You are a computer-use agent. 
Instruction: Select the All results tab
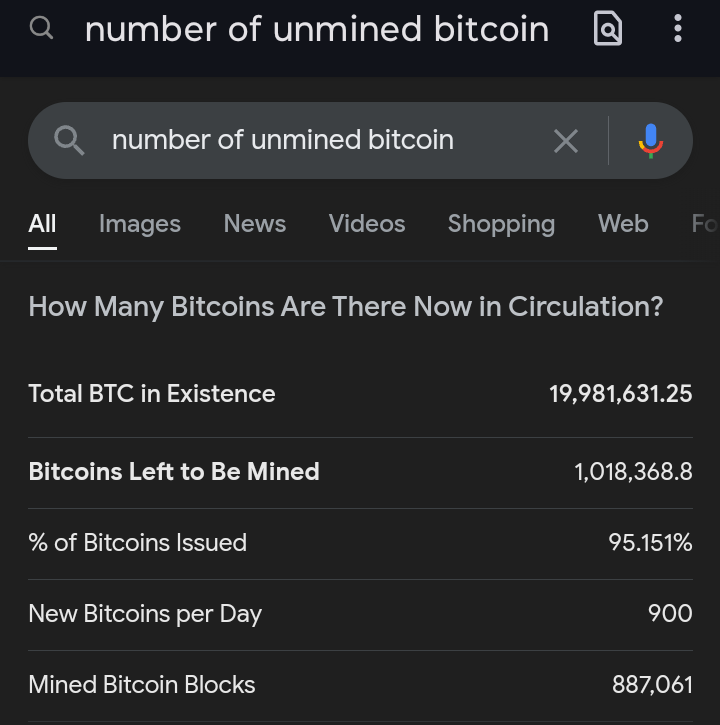click(x=42, y=224)
